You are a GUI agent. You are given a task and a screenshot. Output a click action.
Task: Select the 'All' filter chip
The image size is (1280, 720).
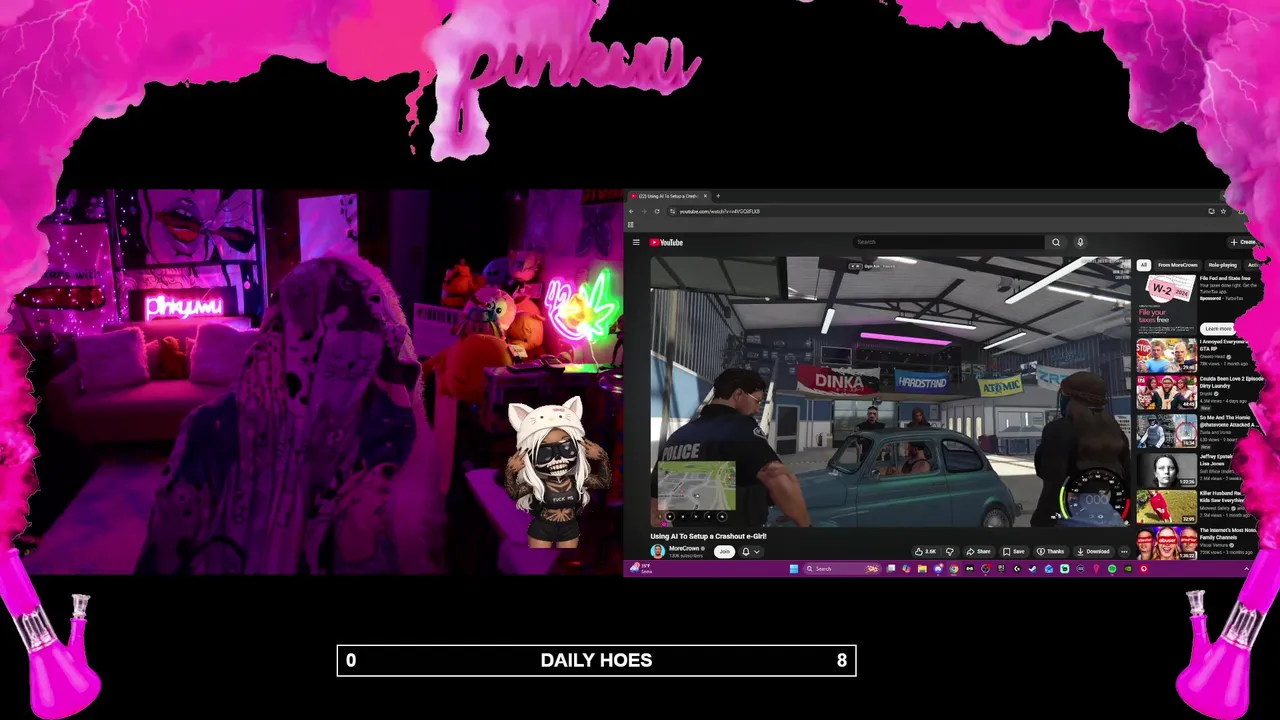(1143, 265)
